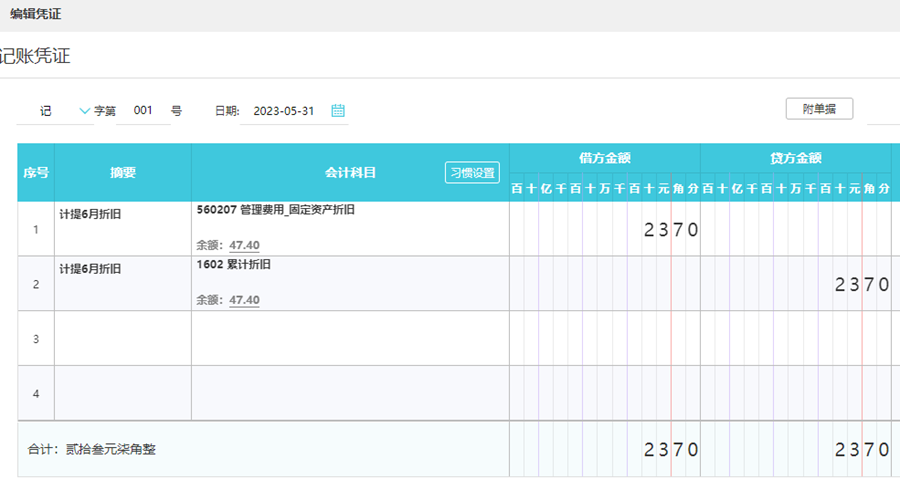Click the 贷方金额 column header
This screenshot has height=490, width=900.
tap(796, 158)
